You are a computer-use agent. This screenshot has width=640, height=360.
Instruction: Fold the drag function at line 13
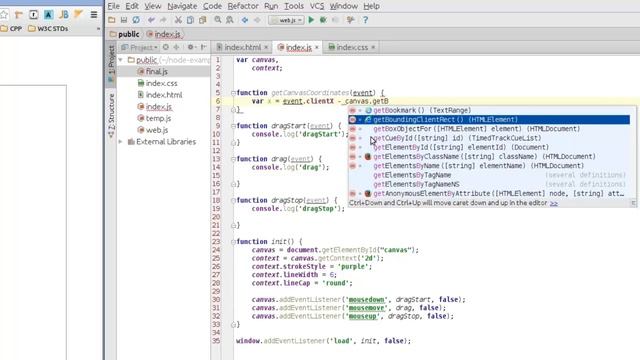tap(233, 159)
